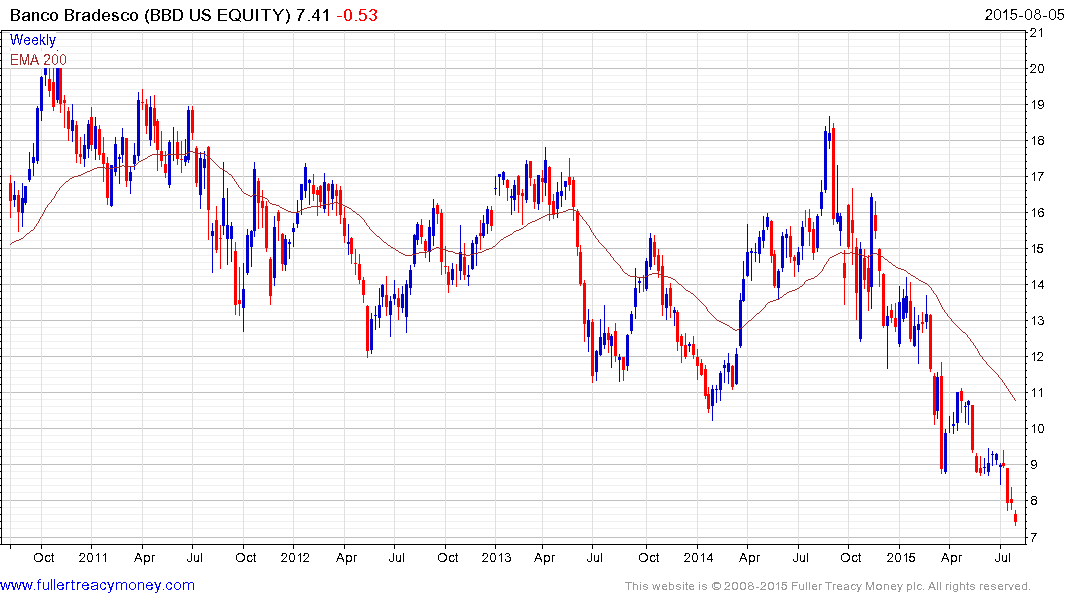Viewport: 1075px width, 600px height.
Task: Click the 2015 year label on axis
Action: (900, 557)
